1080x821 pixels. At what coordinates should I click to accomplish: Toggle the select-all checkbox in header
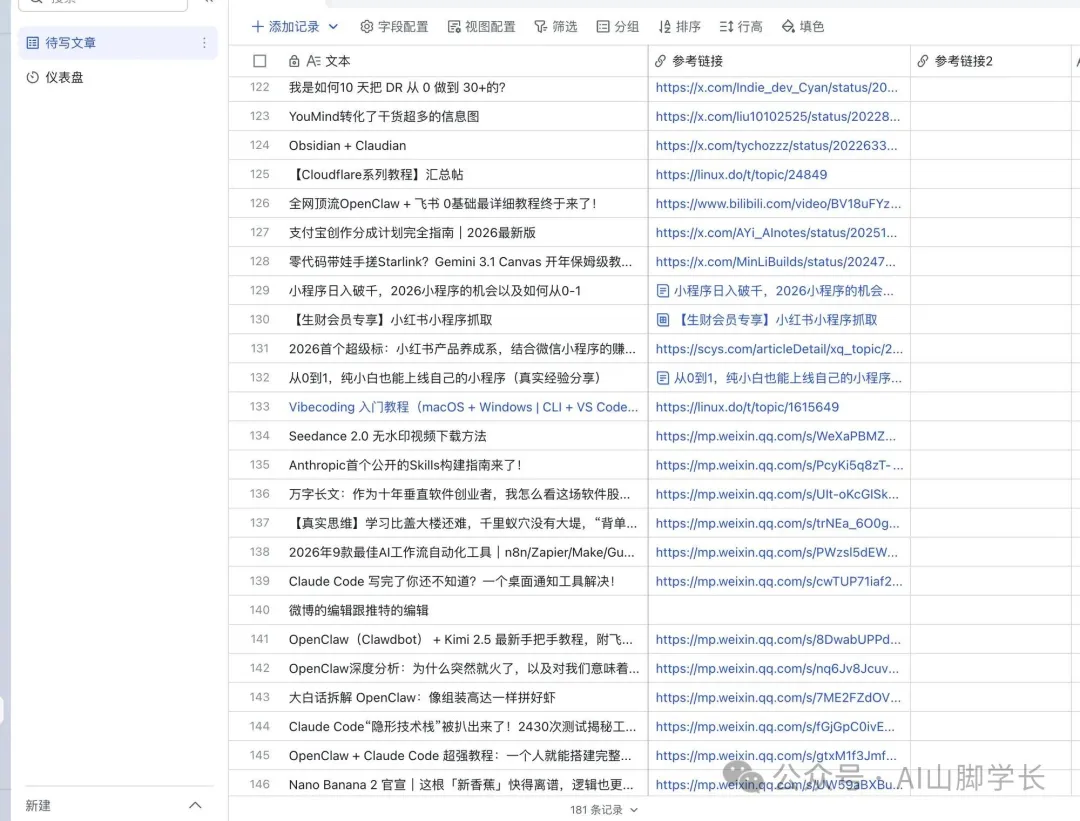(260, 61)
